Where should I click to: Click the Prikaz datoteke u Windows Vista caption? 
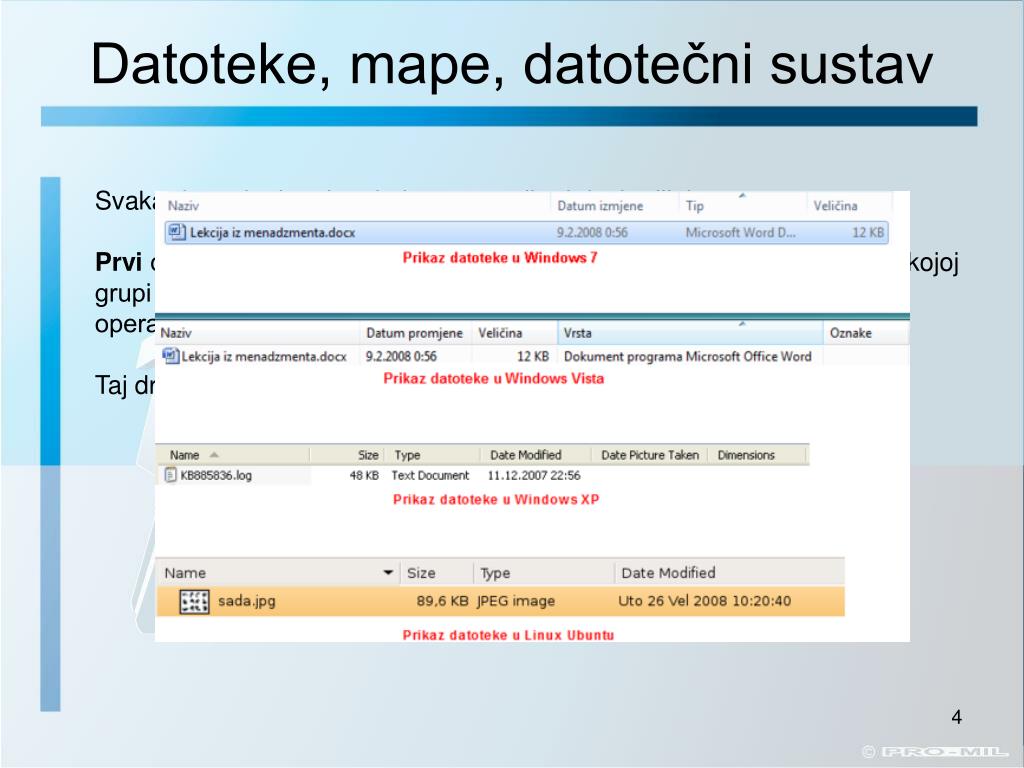tap(493, 379)
